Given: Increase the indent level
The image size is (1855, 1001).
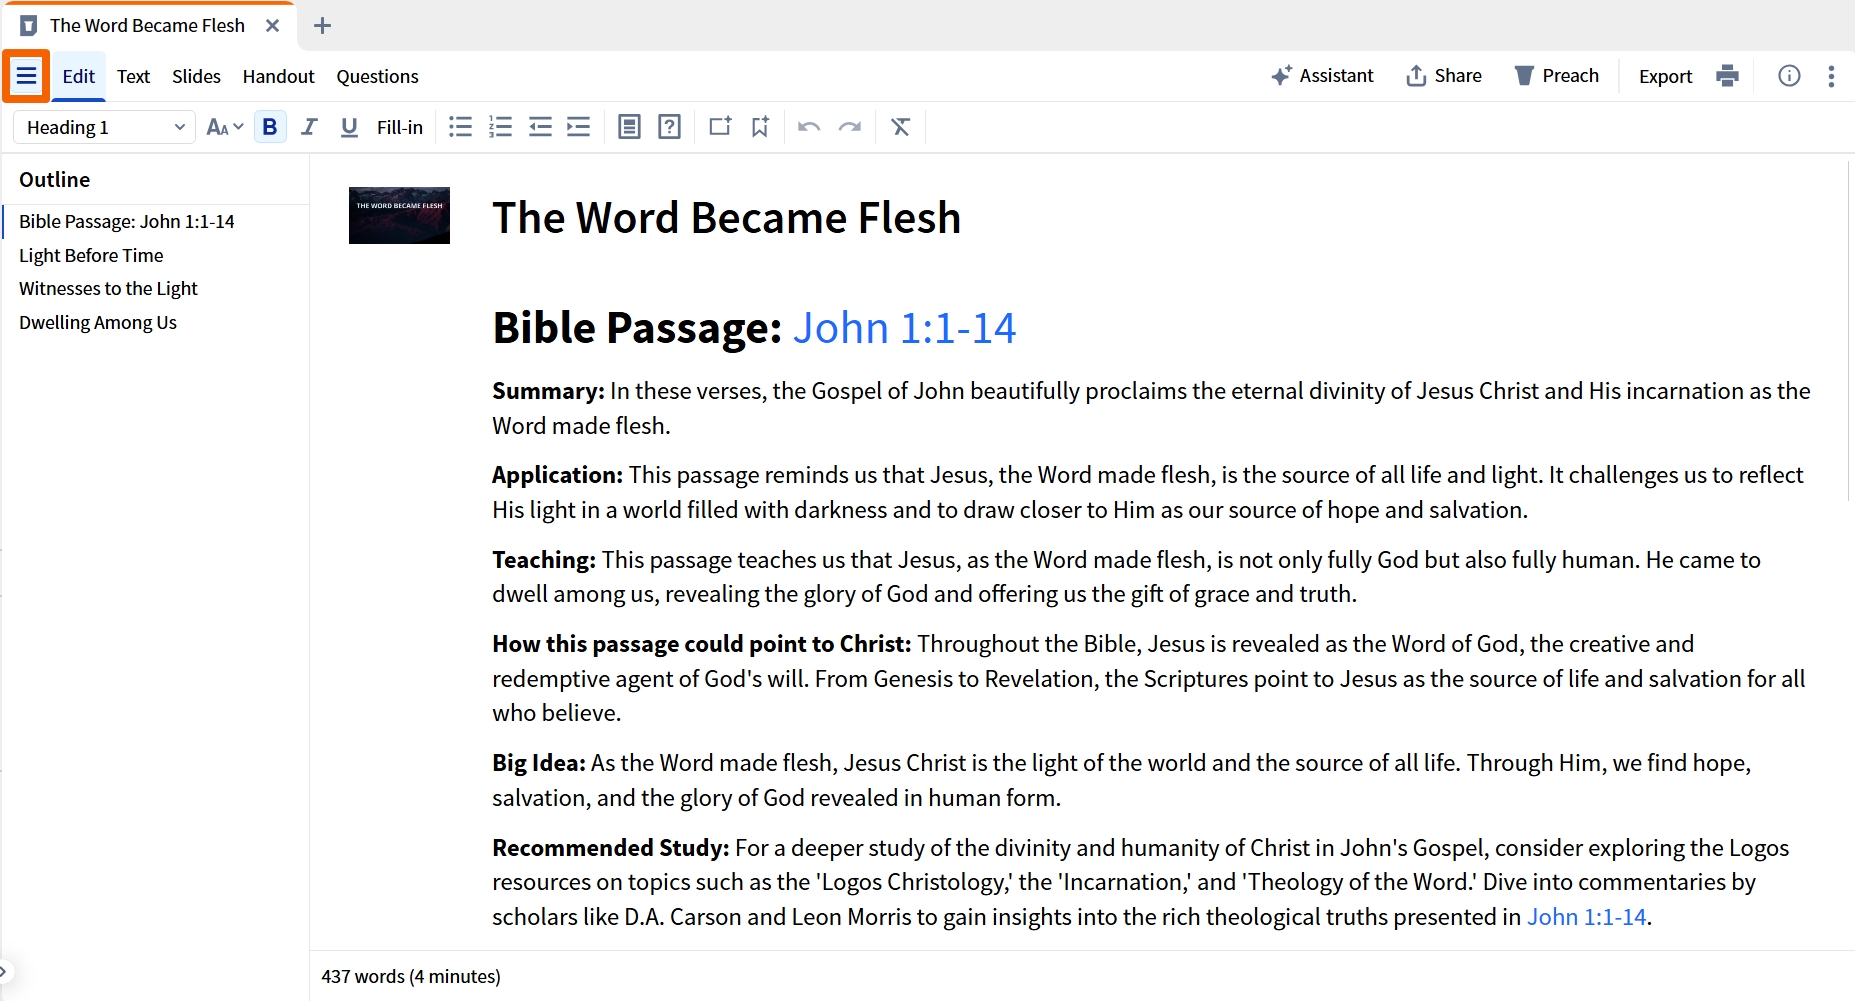Looking at the screenshot, I should pyautogui.click(x=579, y=127).
